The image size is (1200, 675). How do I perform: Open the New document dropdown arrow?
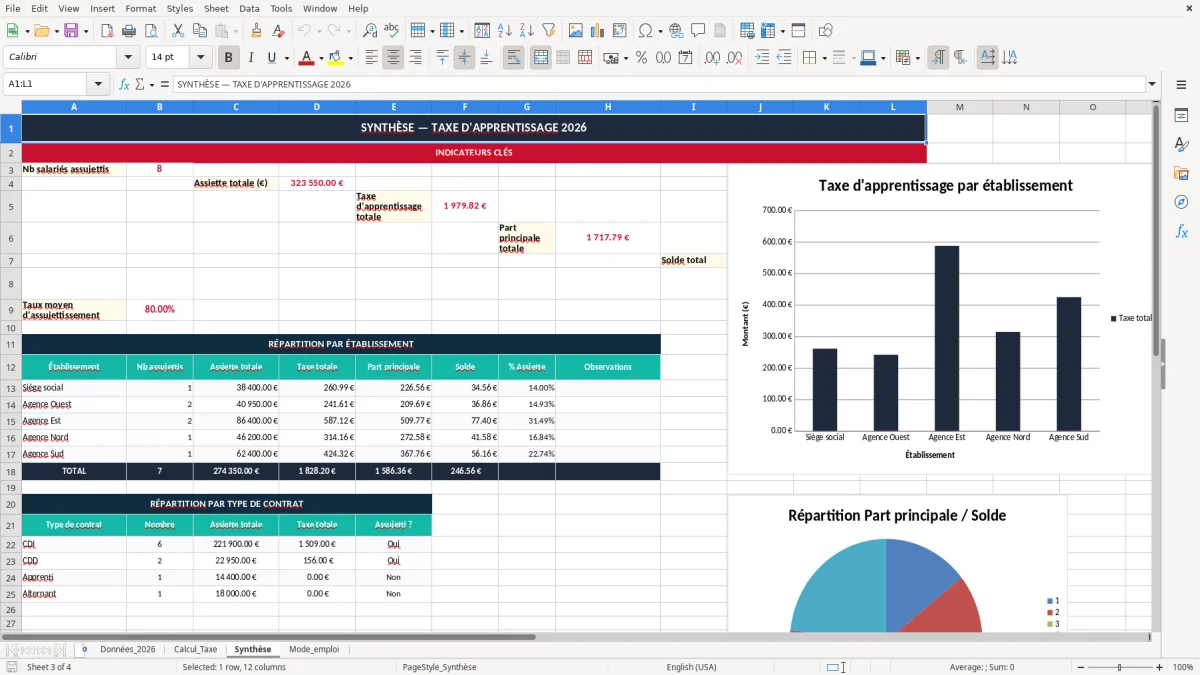pos(27,31)
